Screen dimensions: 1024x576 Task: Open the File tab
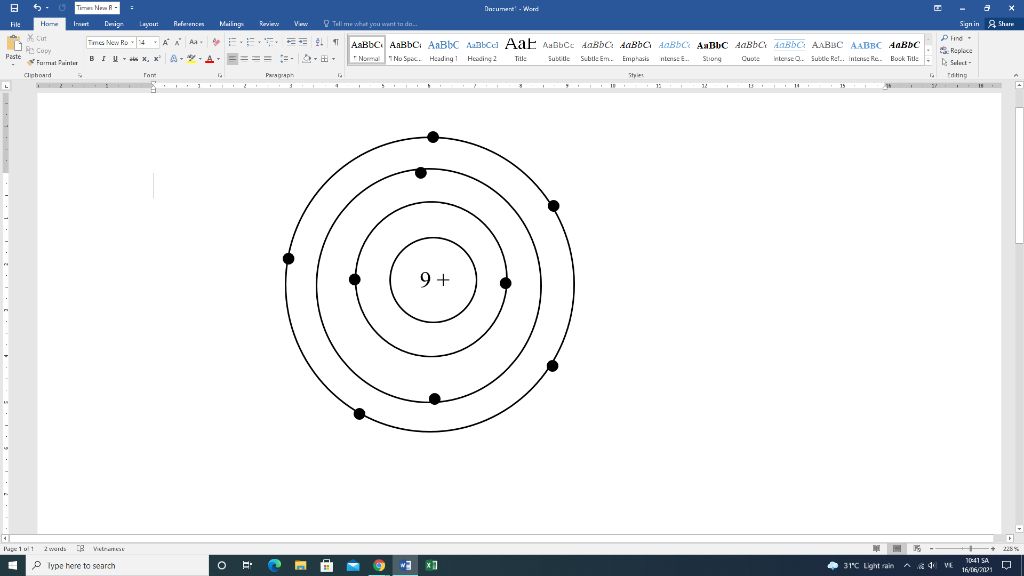(15, 24)
